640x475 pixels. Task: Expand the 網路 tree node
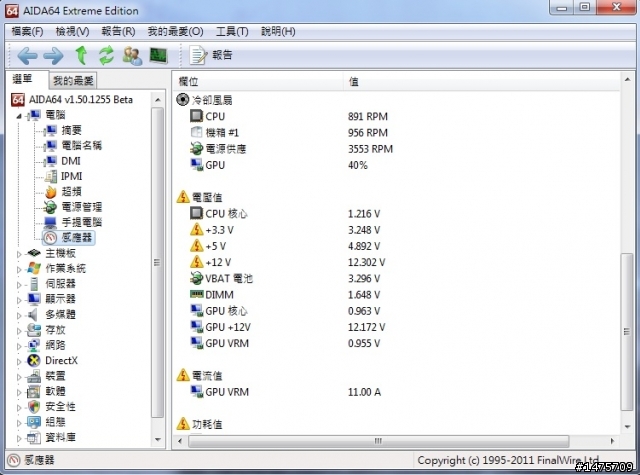(19, 346)
